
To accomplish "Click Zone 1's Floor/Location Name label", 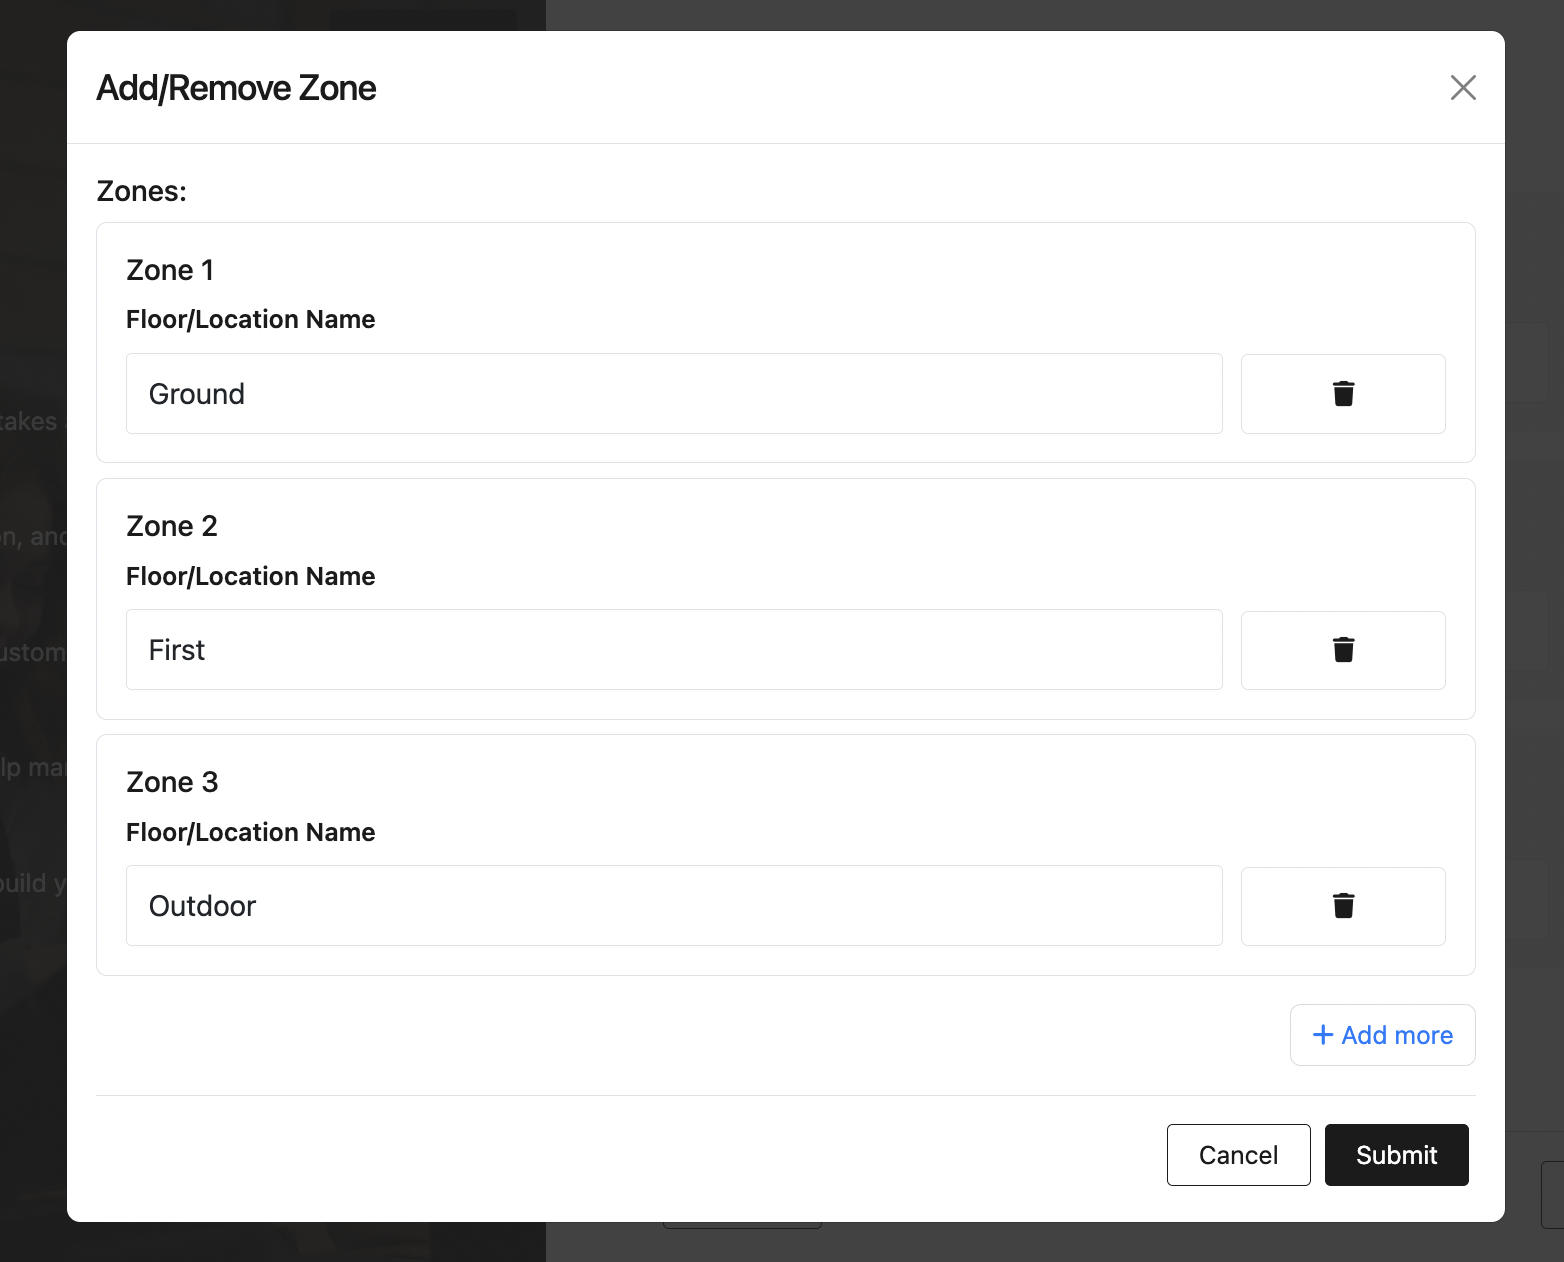I will click(250, 319).
